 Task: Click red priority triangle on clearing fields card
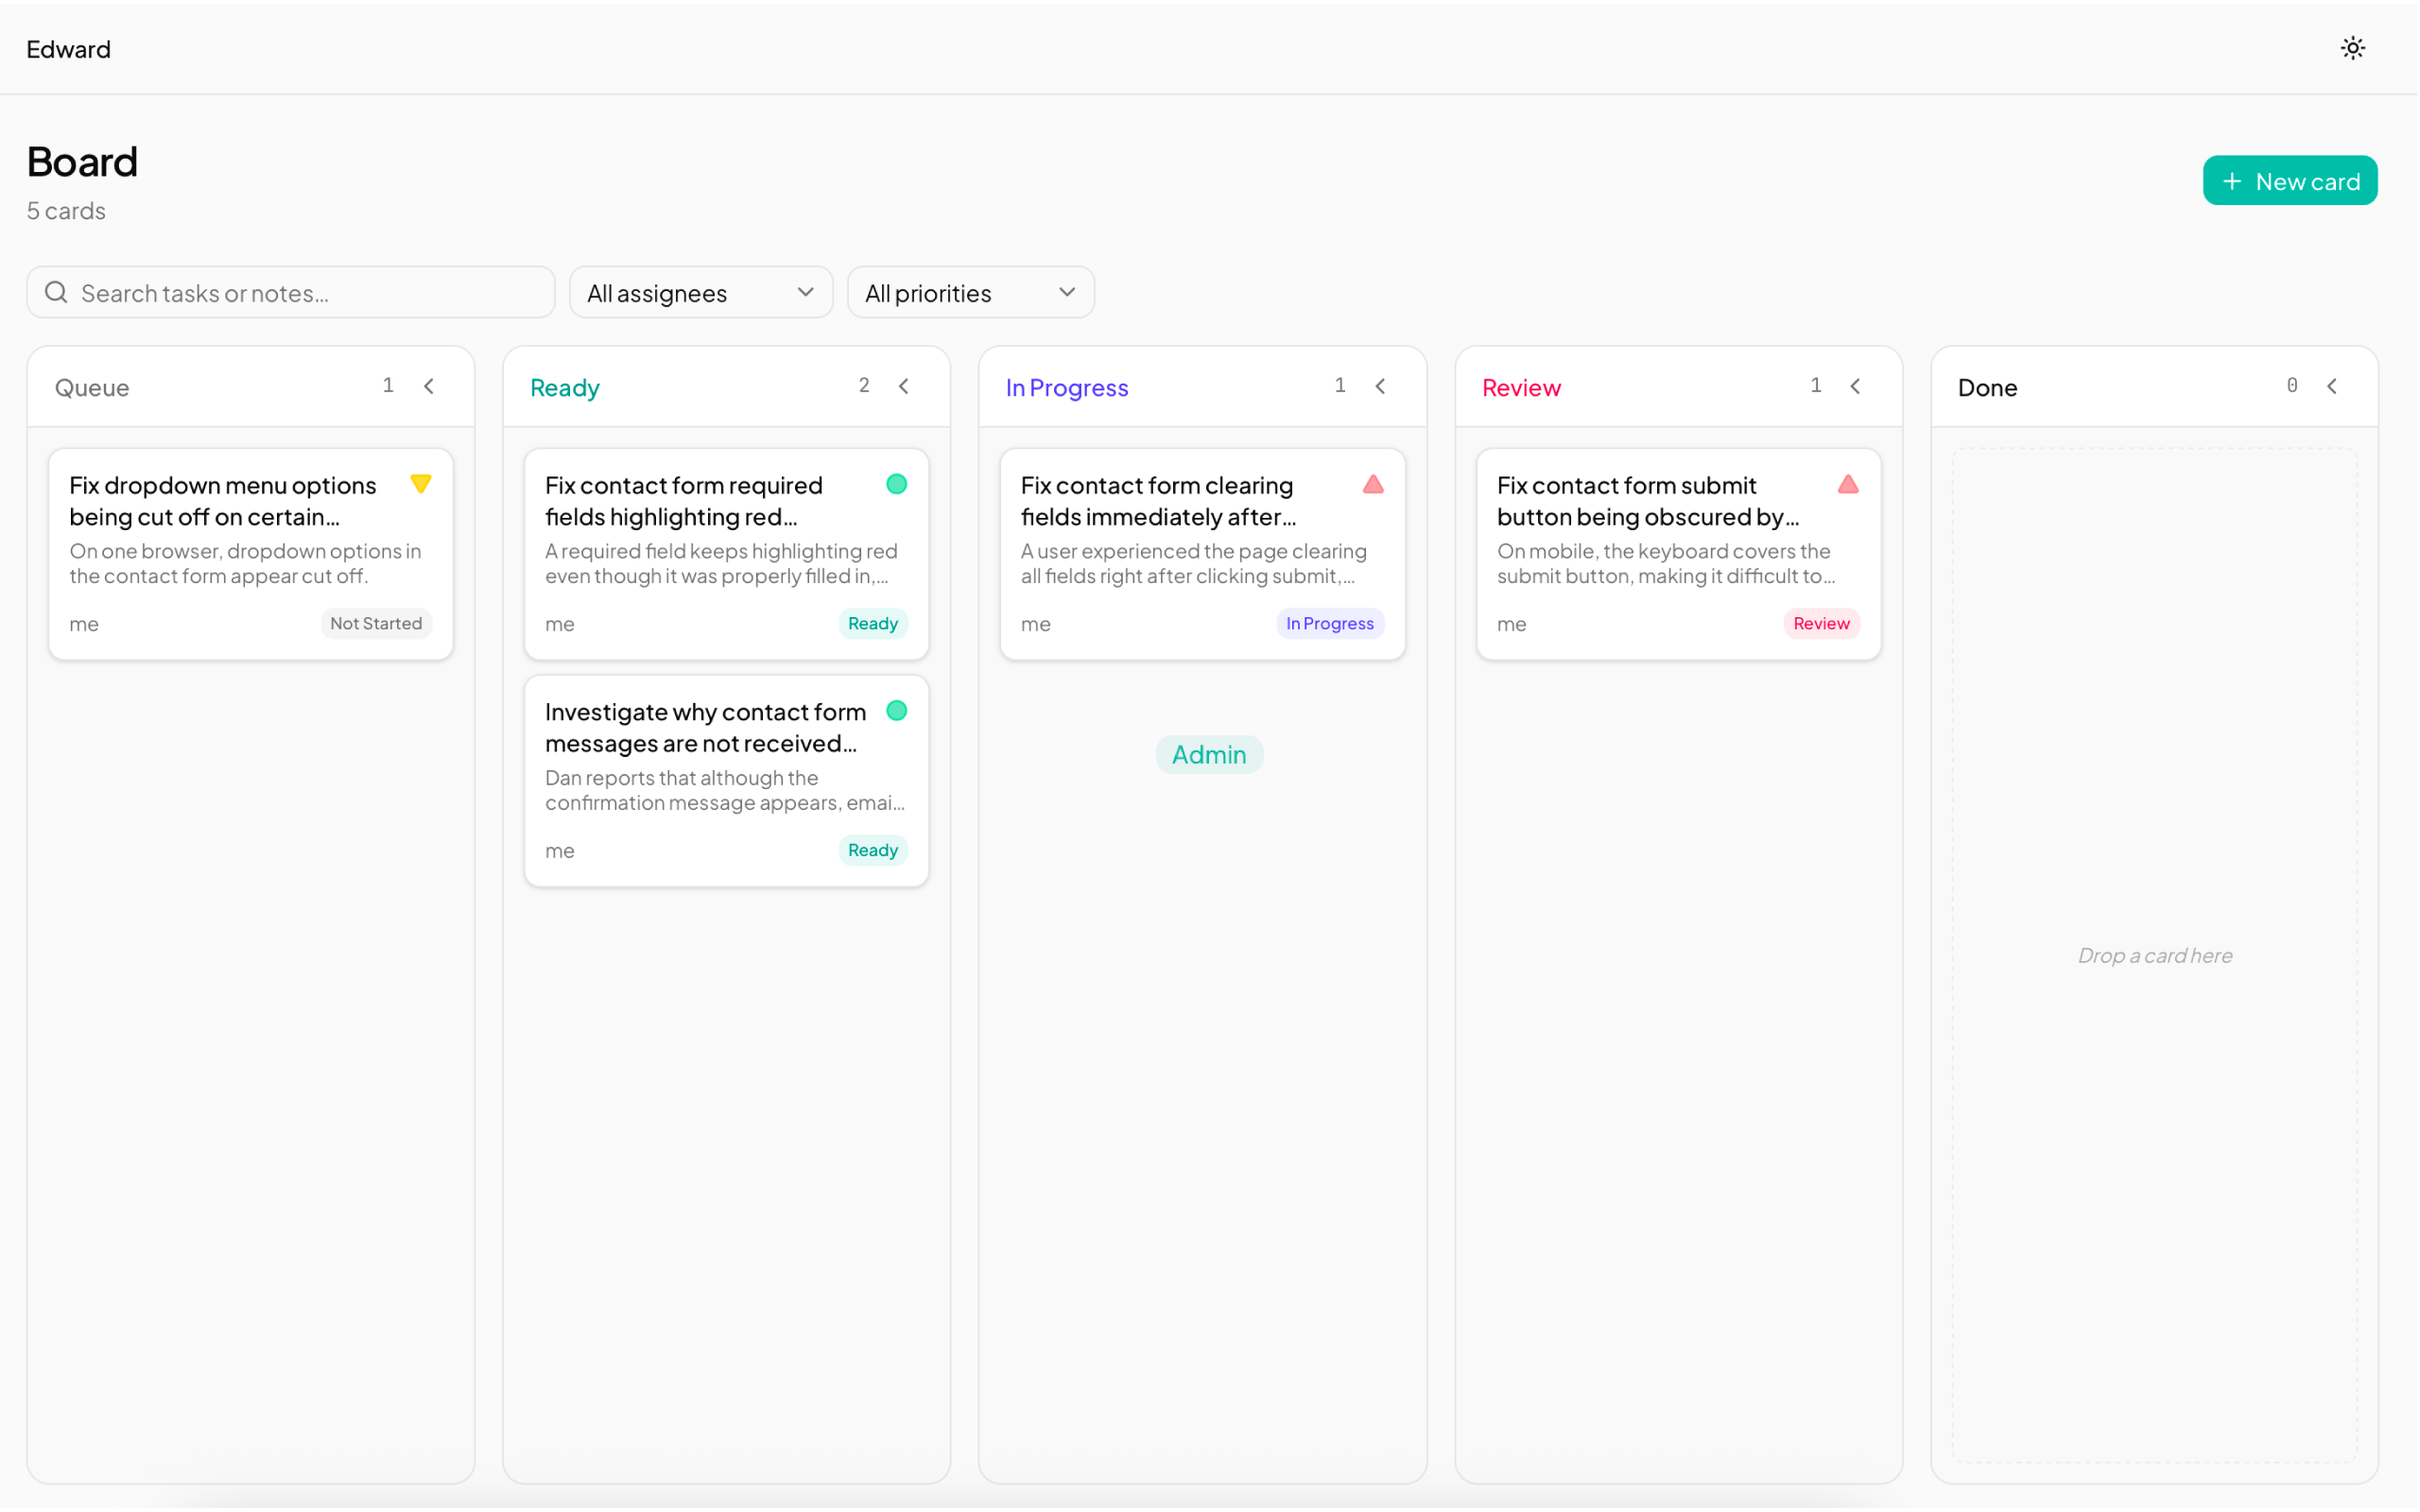pyautogui.click(x=1372, y=484)
